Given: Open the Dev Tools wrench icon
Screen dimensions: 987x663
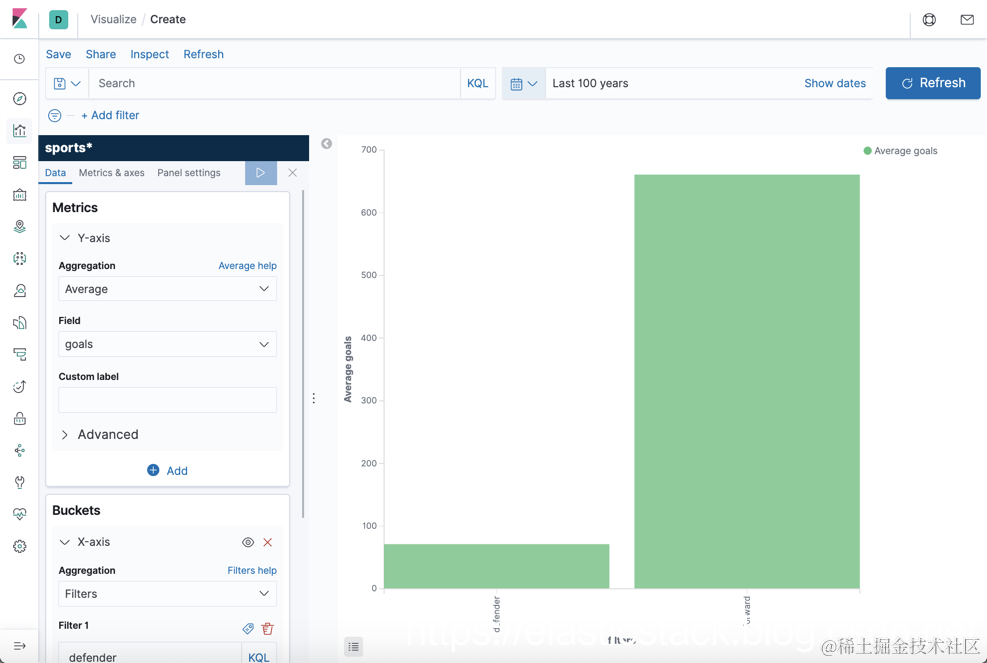Looking at the screenshot, I should click(20, 482).
